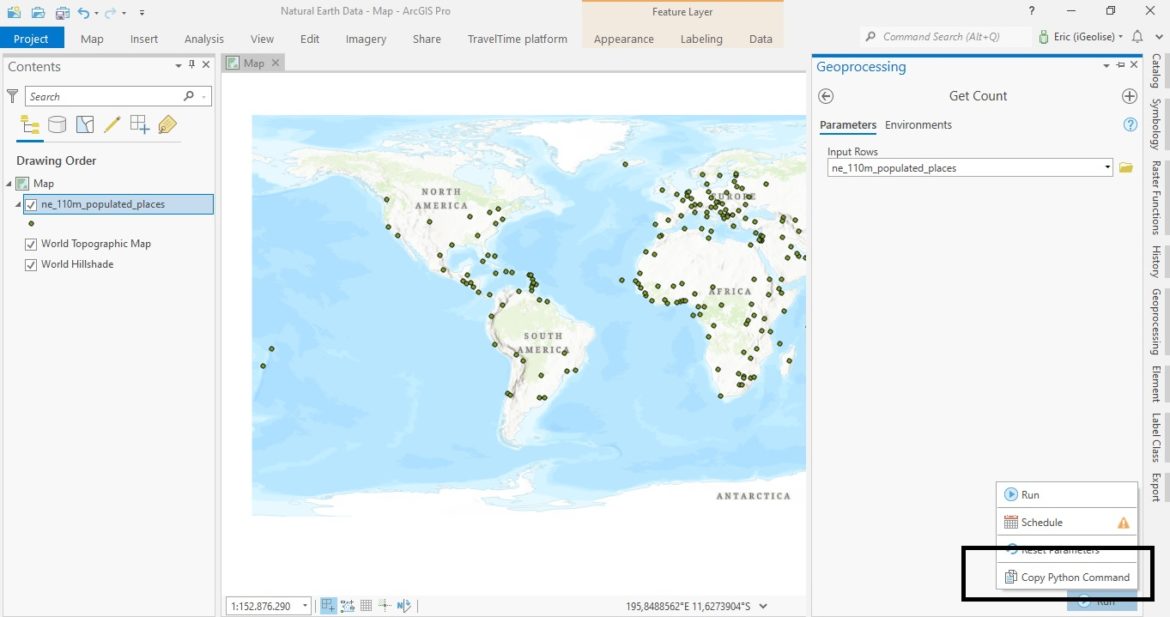The image size is (1170, 617).
Task: Switch to List By Data Source
Action: tap(57, 124)
